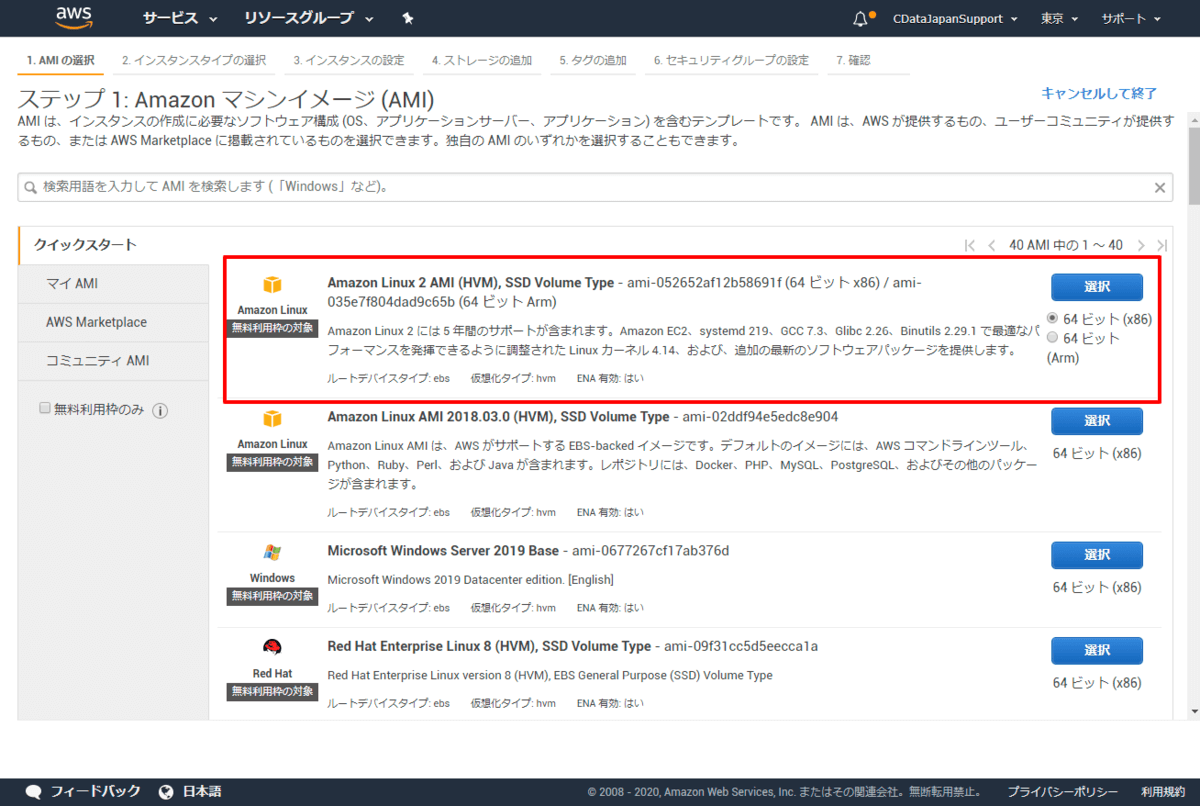The height and width of the screenshot is (806, 1200).
Task: Click 無料利用枠の対象 badge under Red Hat
Action: pos(272,691)
